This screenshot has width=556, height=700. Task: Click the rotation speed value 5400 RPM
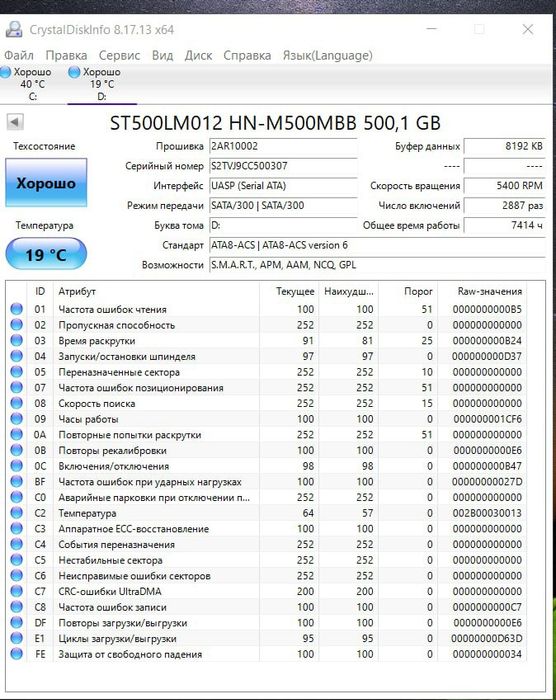(x=505, y=186)
